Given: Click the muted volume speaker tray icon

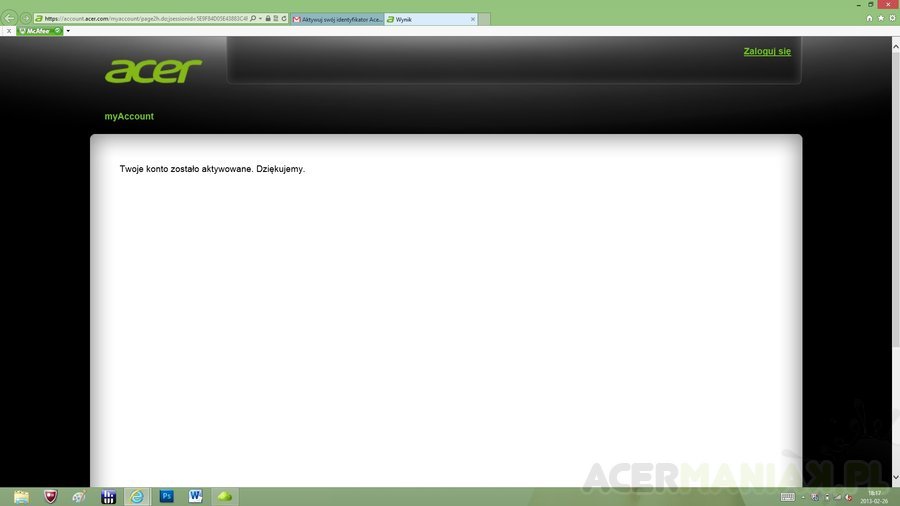Looking at the screenshot, I should click(x=849, y=497).
